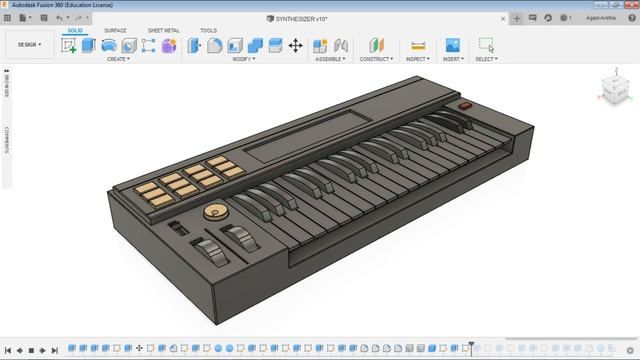Click the window Select tool icon
Image resolution: width=640 pixels, height=360 pixels.
pos(487,45)
